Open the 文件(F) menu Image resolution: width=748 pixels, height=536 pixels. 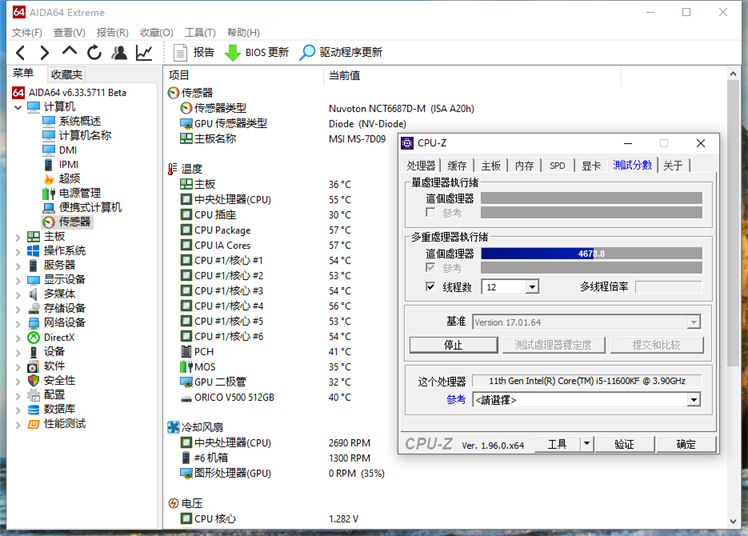point(27,32)
